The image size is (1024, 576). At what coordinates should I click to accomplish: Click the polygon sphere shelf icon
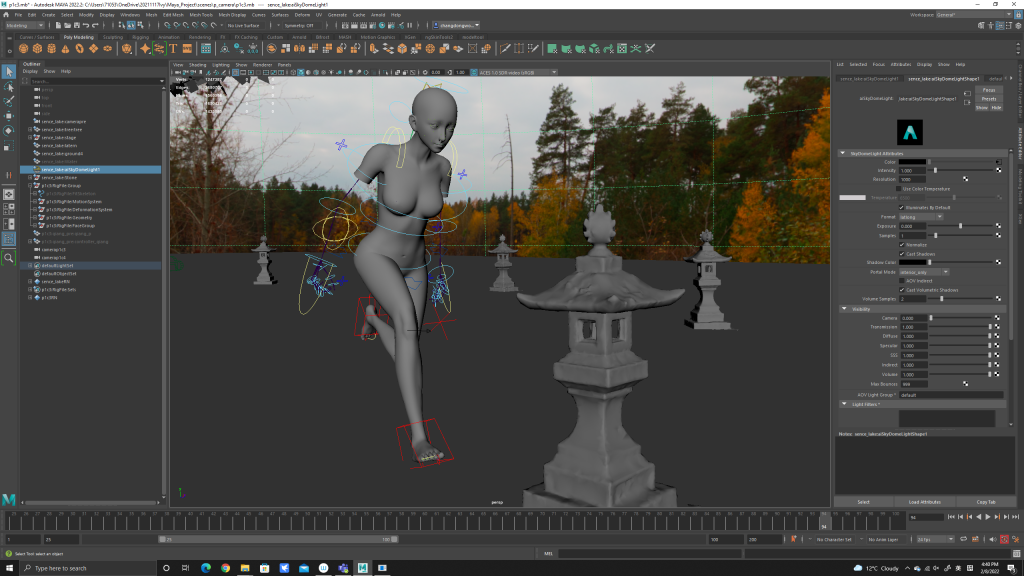tap(24, 48)
